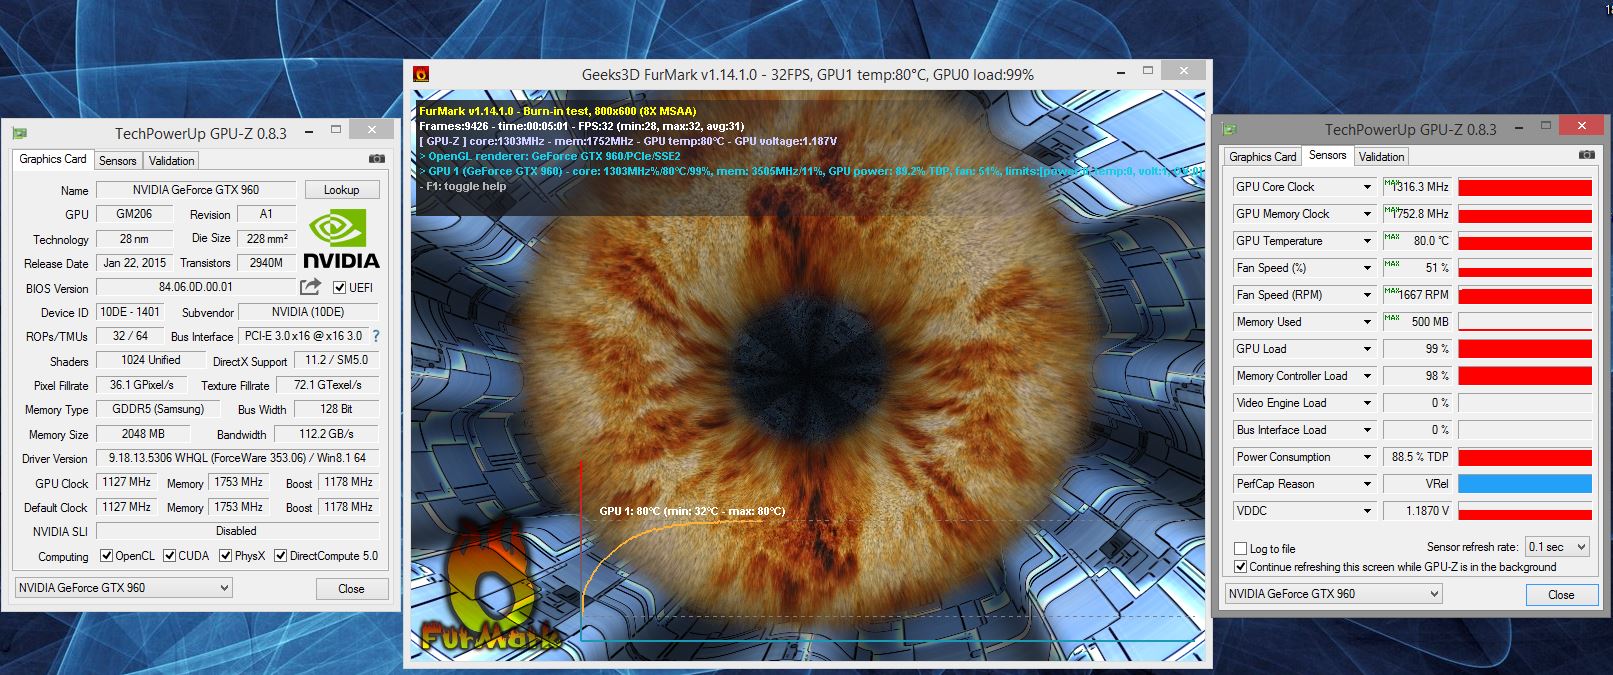Click the Fan Speed 1667 RPM value
Viewport: 1613px width, 675px height.
1418,295
